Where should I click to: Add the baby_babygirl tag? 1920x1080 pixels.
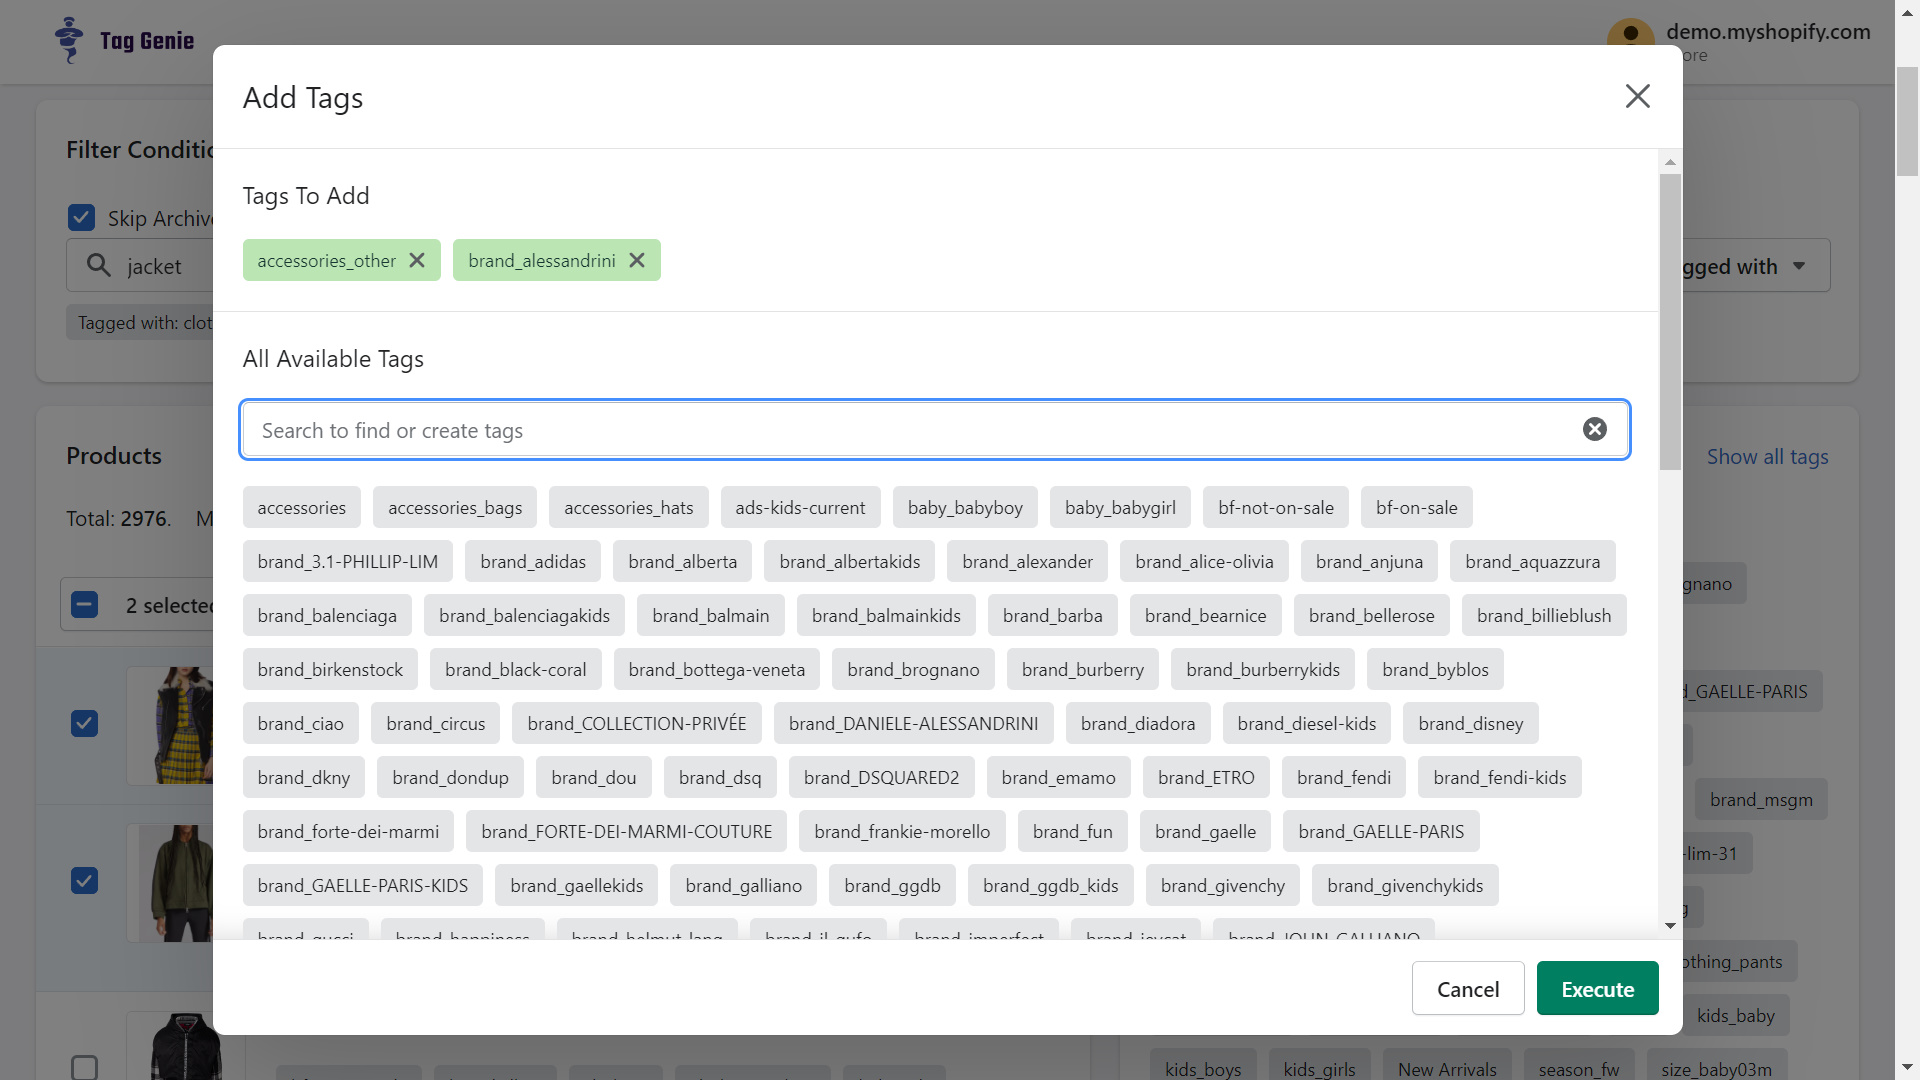[1120, 507]
